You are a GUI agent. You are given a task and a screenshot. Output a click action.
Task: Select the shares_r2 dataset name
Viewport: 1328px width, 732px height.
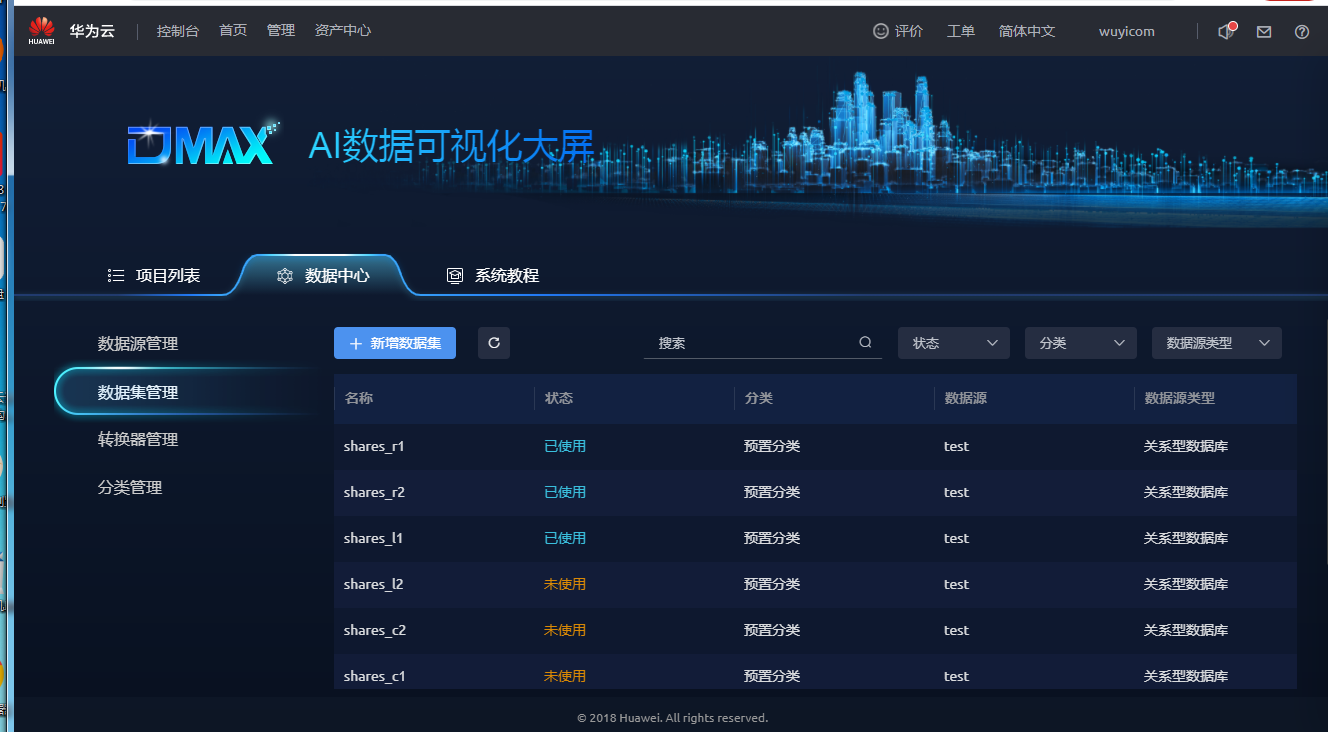374,492
